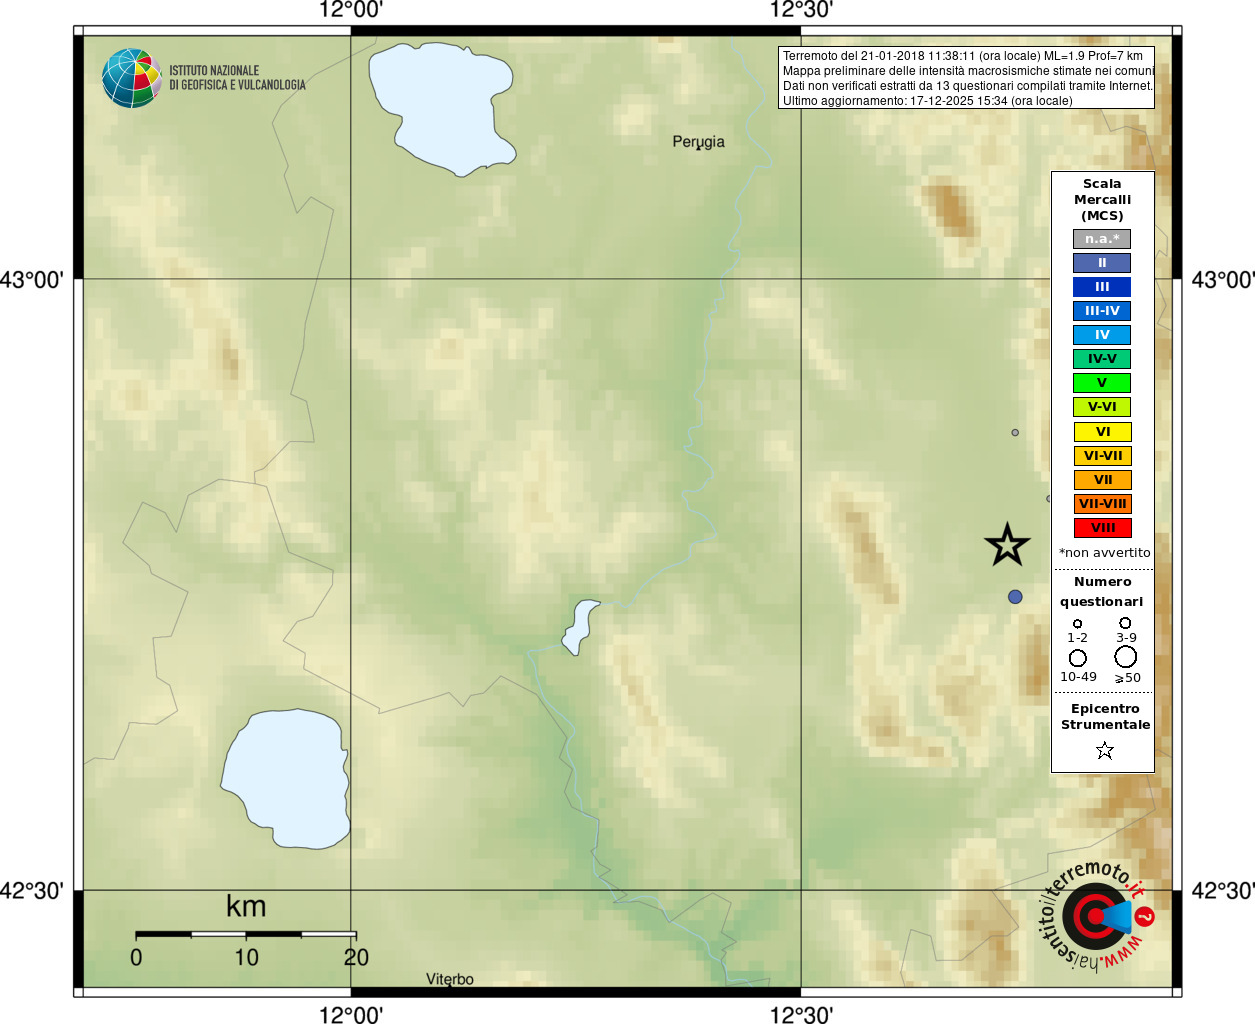Click the 1-2 questionnaires circle symbol
The width and height of the screenshot is (1255, 1024).
click(x=1077, y=623)
